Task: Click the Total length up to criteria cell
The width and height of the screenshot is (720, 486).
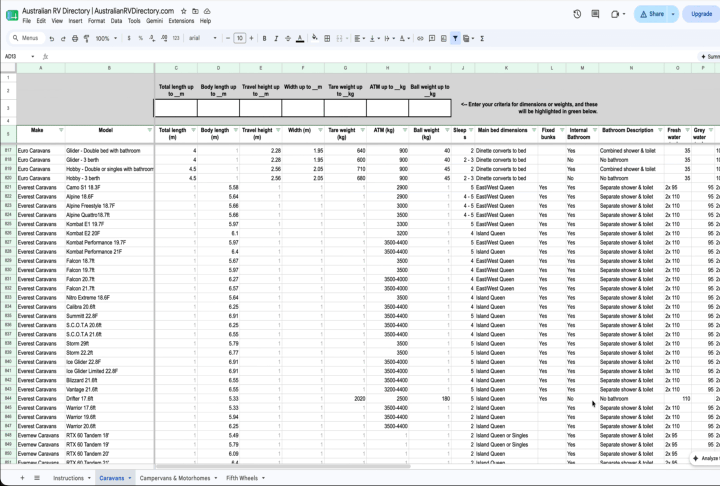Action: 176,108
